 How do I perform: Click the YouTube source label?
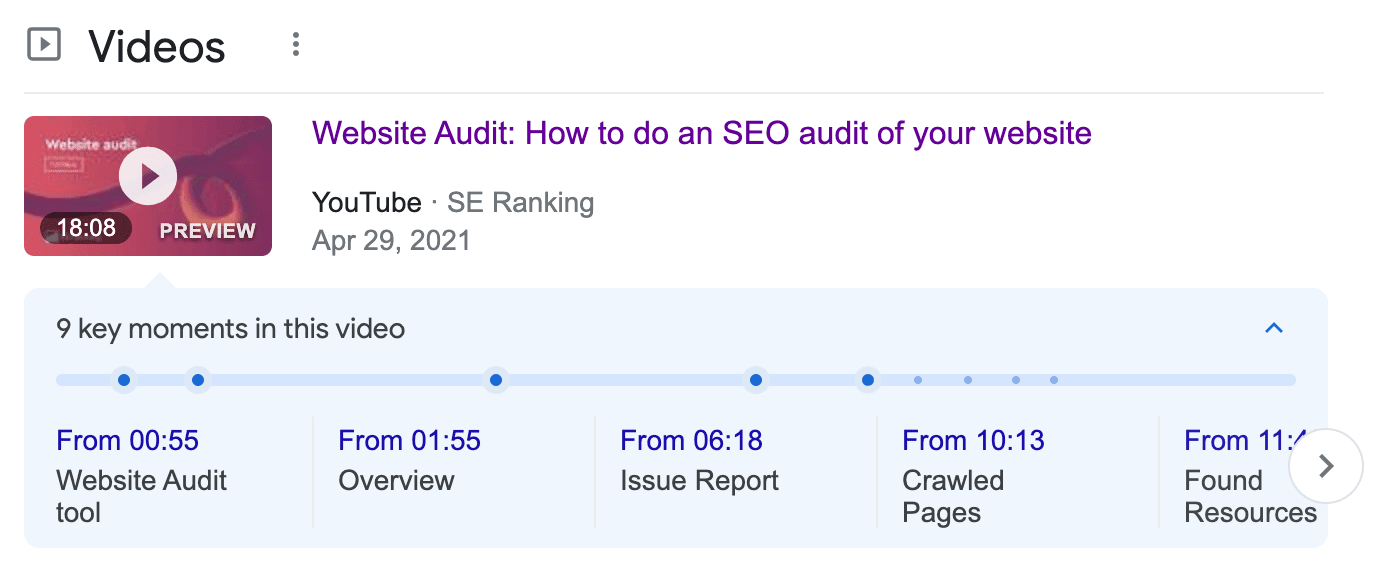tap(367, 203)
